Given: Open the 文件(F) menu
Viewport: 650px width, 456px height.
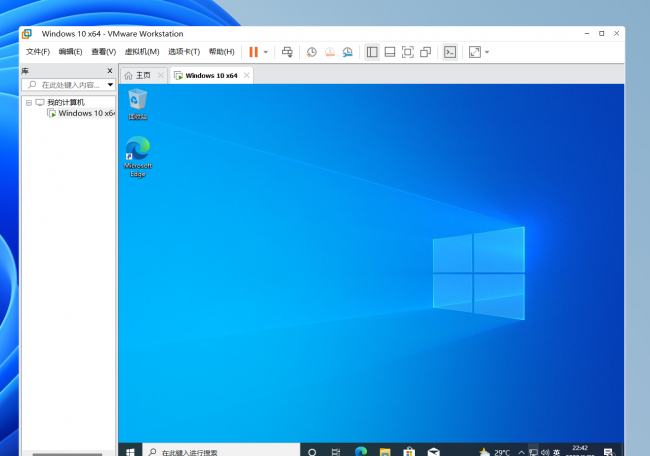Looking at the screenshot, I should click(x=38, y=52).
